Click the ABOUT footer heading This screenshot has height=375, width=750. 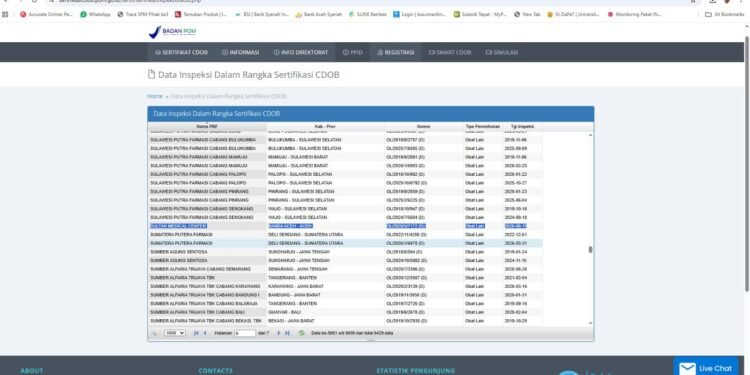[x=32, y=371]
